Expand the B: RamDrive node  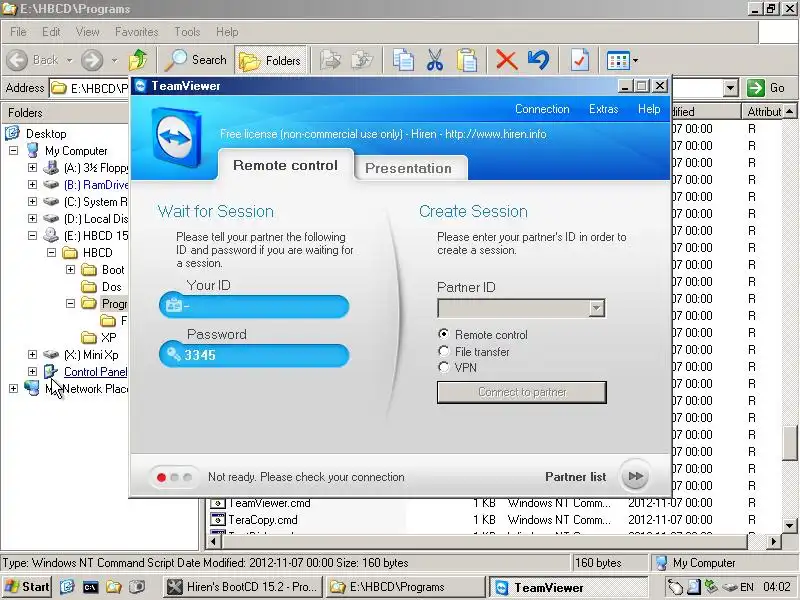[32, 184]
